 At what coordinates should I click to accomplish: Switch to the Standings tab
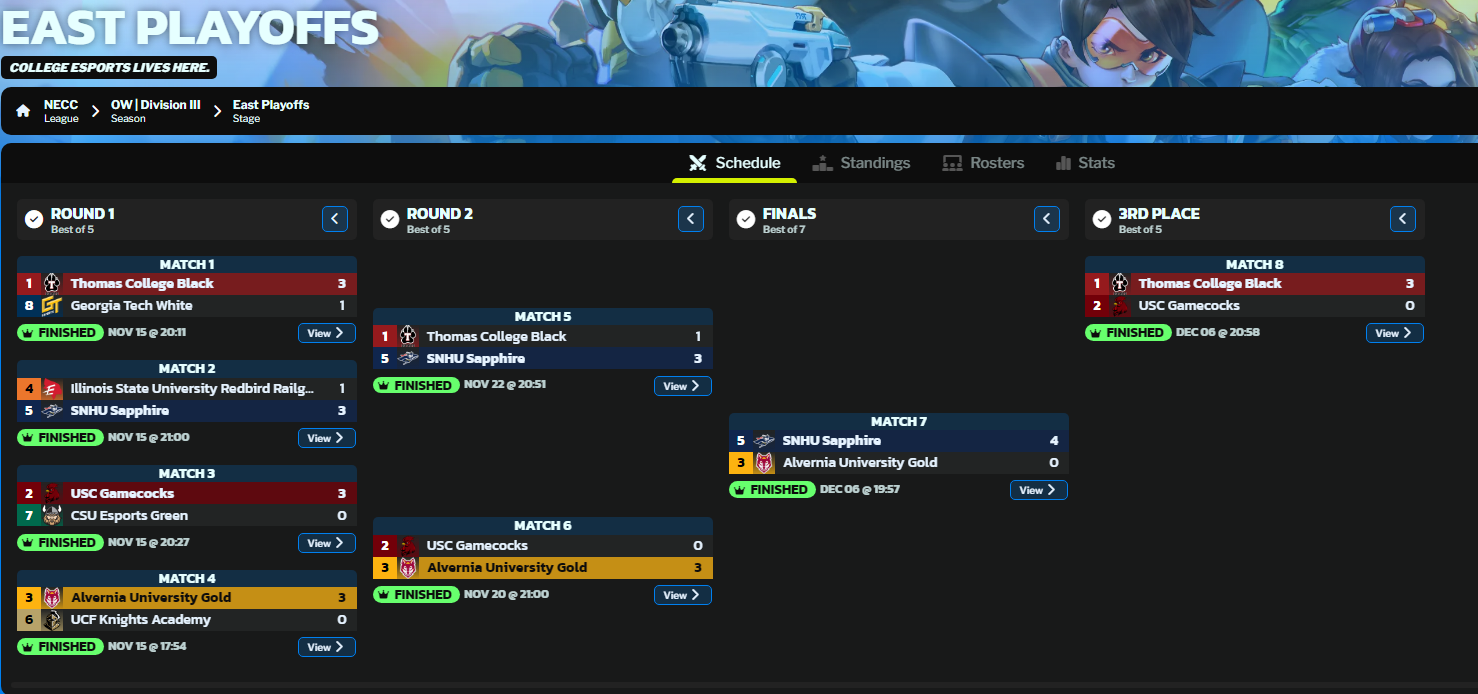(x=875, y=162)
